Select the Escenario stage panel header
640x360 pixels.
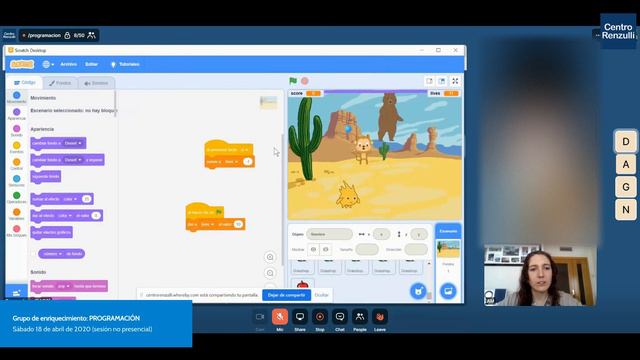coord(448,231)
